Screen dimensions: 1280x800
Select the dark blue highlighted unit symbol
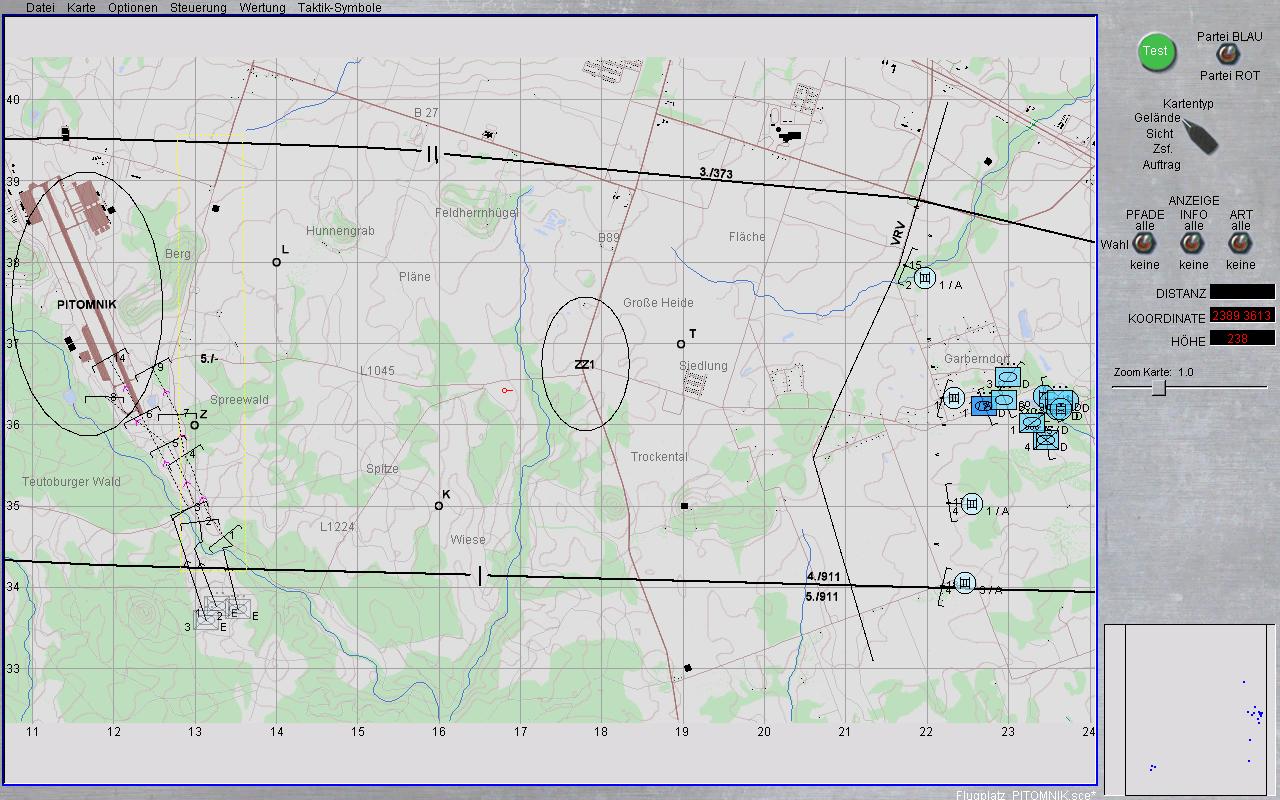983,405
